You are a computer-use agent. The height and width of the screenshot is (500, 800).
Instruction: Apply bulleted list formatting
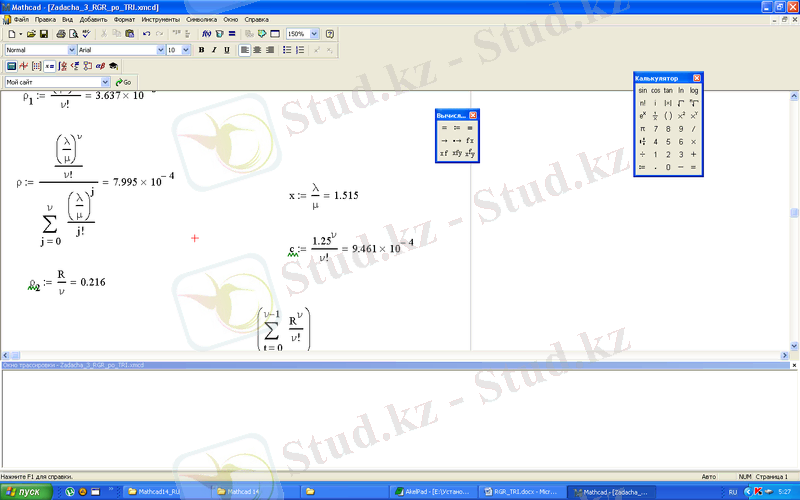(x=287, y=50)
